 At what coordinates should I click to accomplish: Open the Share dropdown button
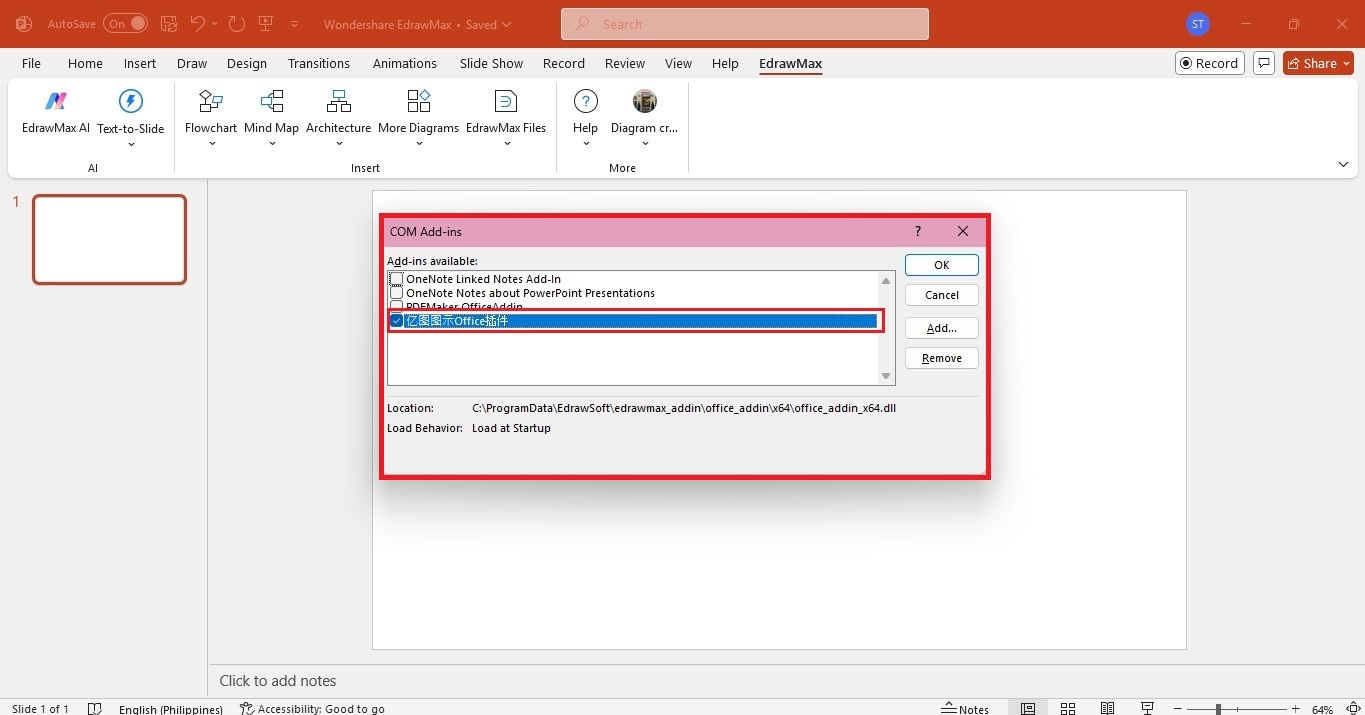(x=1318, y=63)
